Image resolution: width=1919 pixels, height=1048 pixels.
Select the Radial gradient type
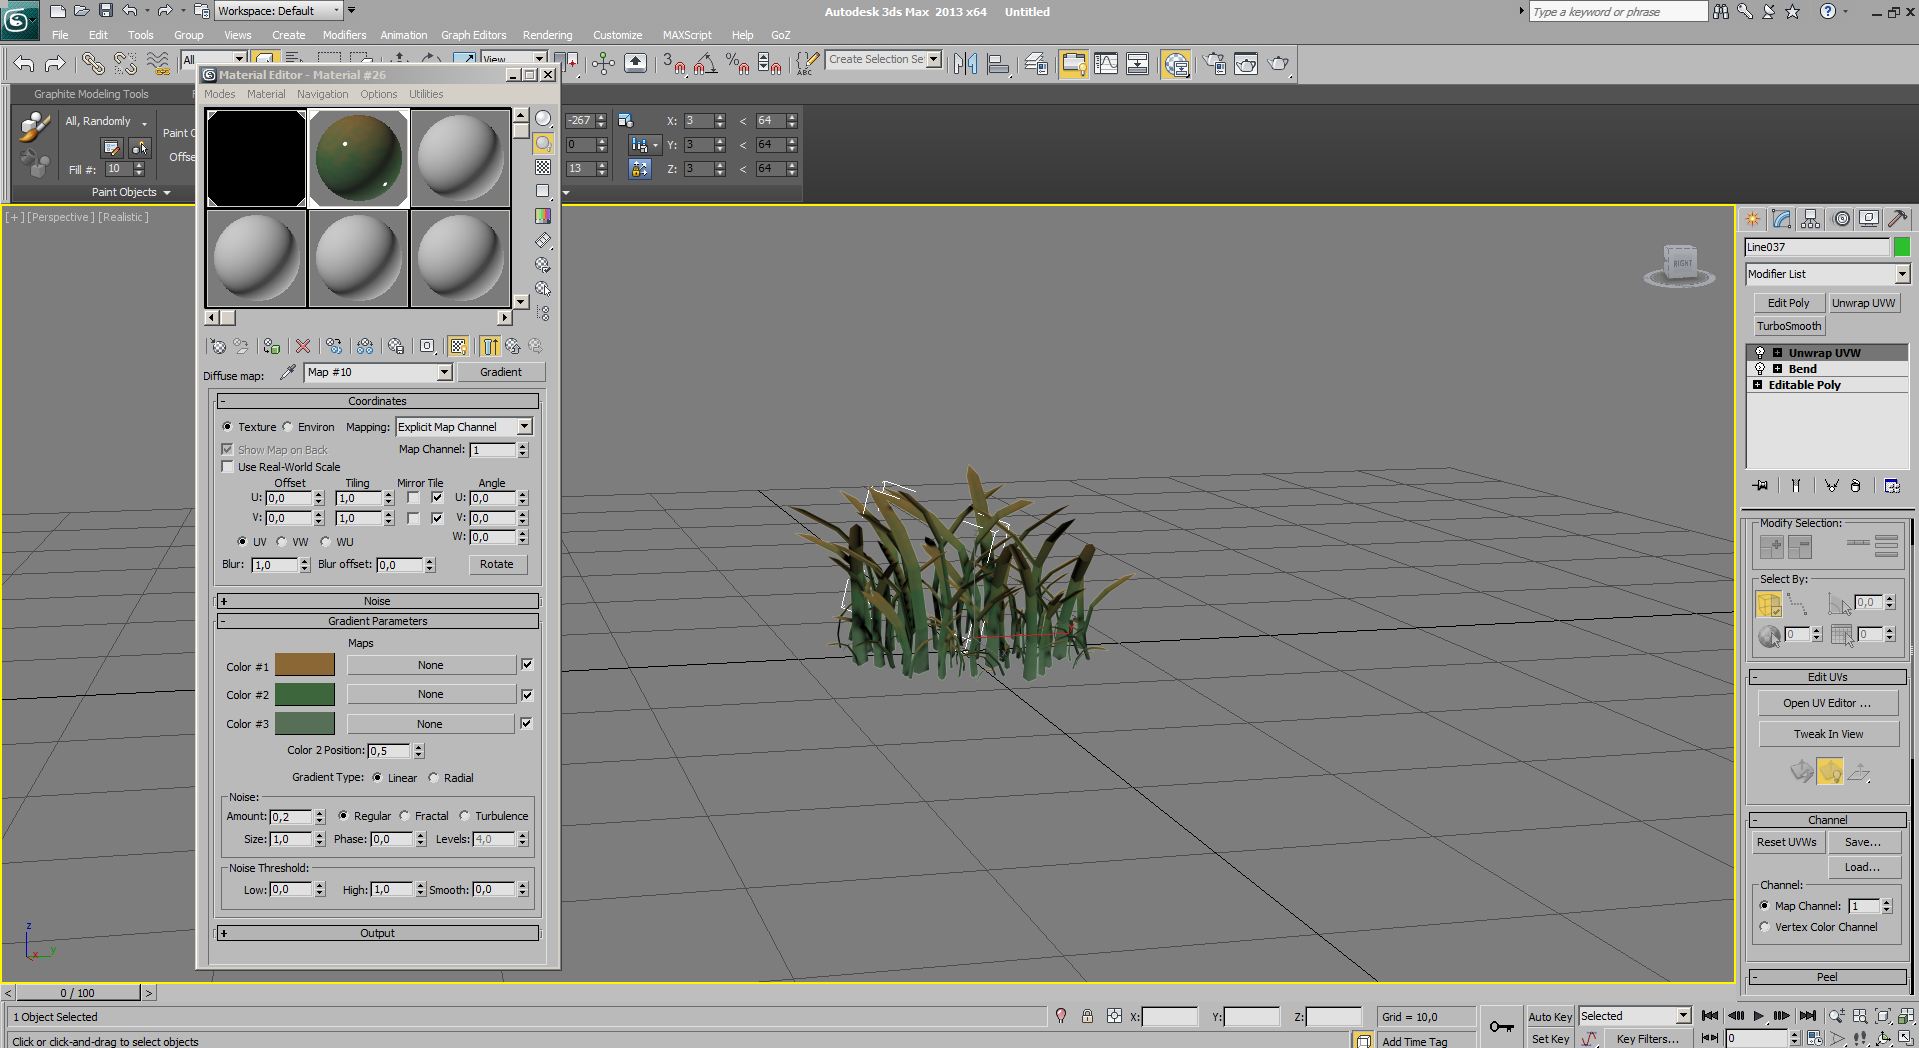434,778
